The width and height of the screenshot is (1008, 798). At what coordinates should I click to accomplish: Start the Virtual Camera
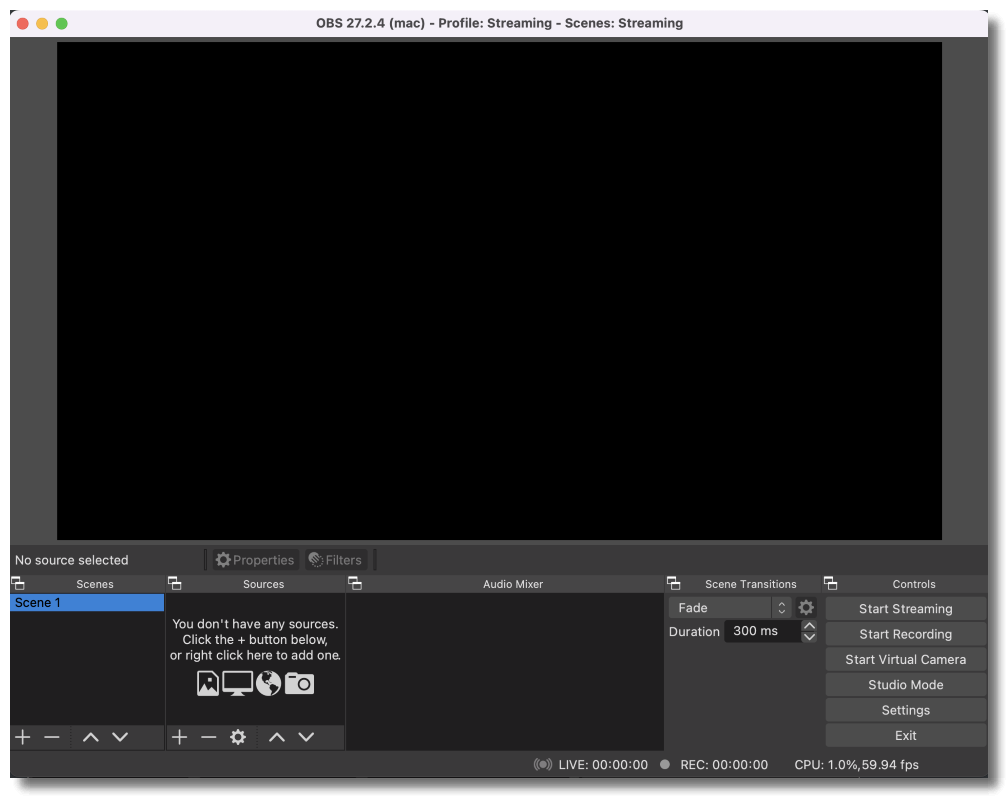tap(905, 659)
